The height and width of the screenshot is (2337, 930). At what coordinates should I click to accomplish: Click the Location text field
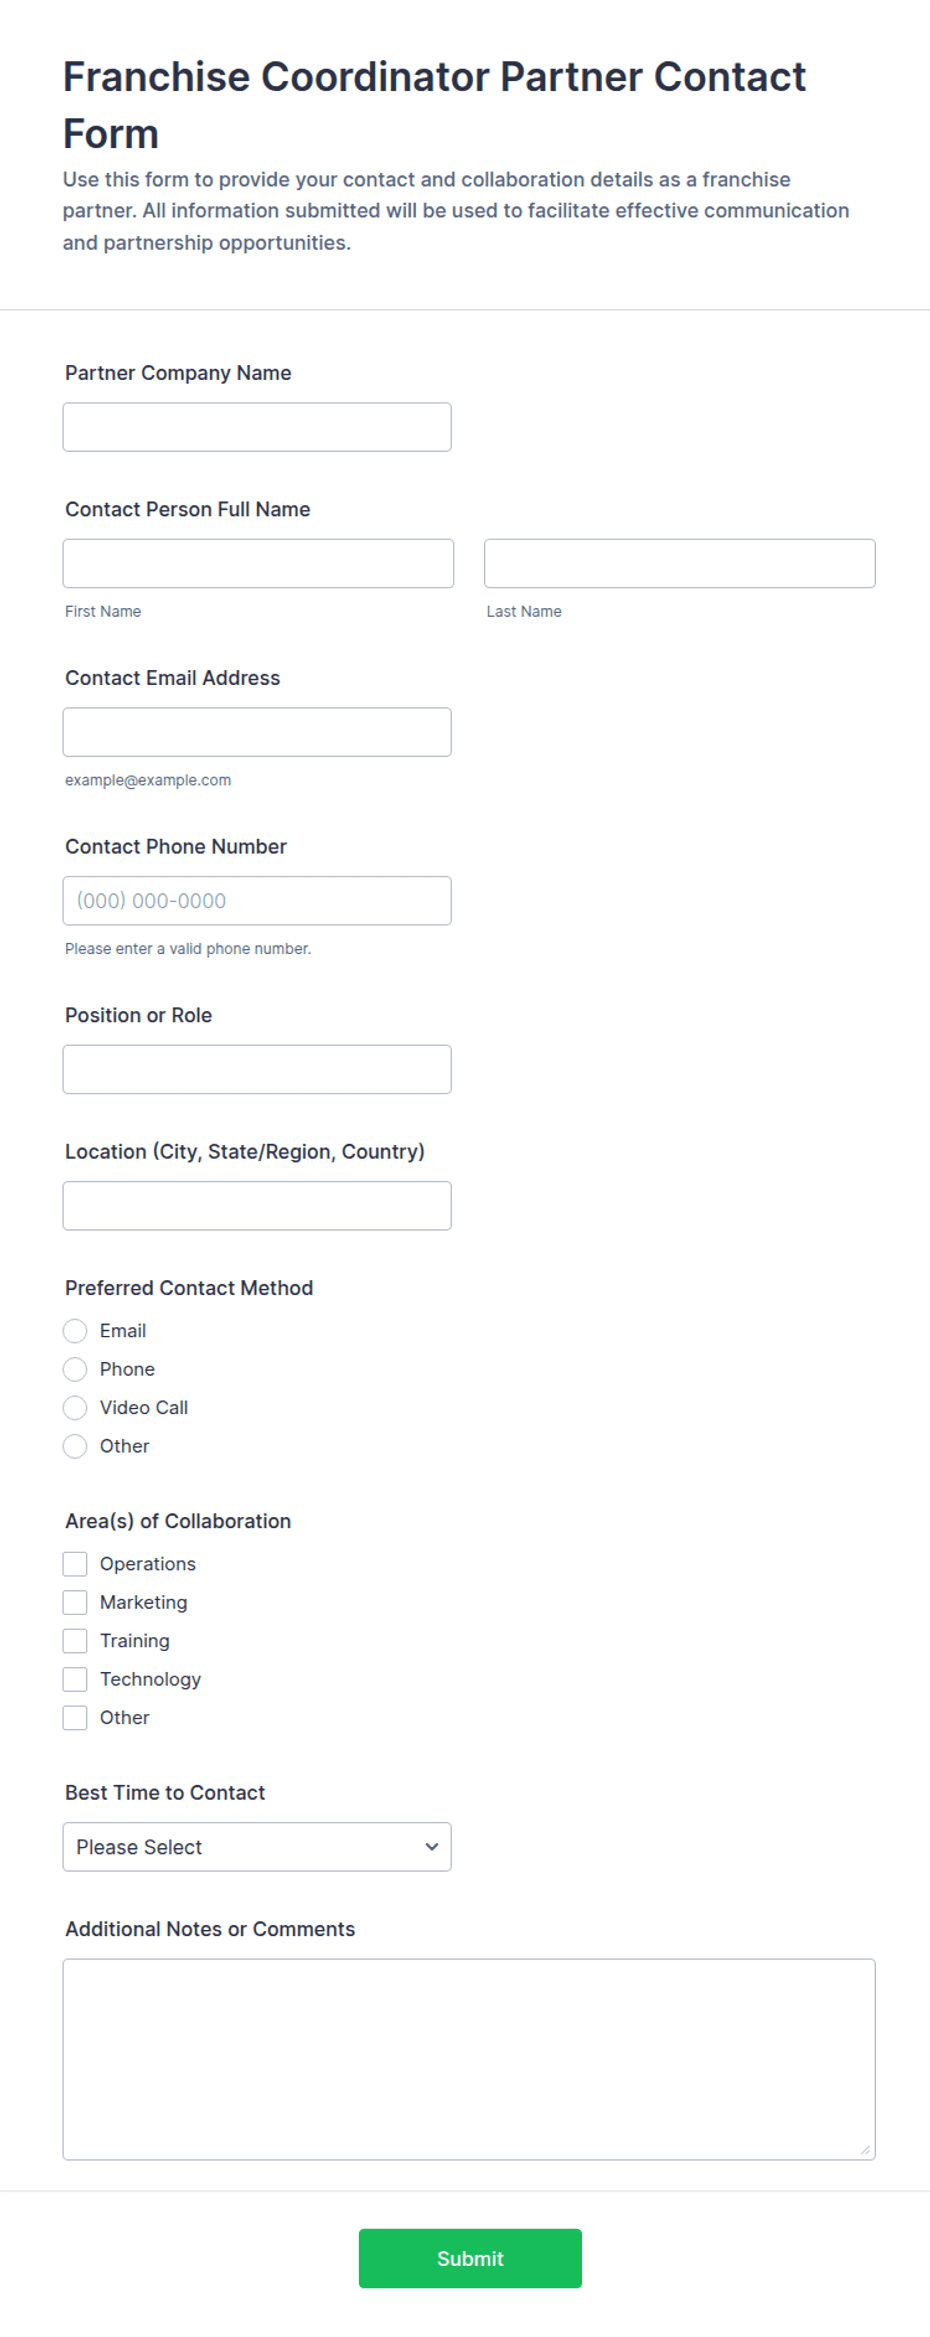257,1206
